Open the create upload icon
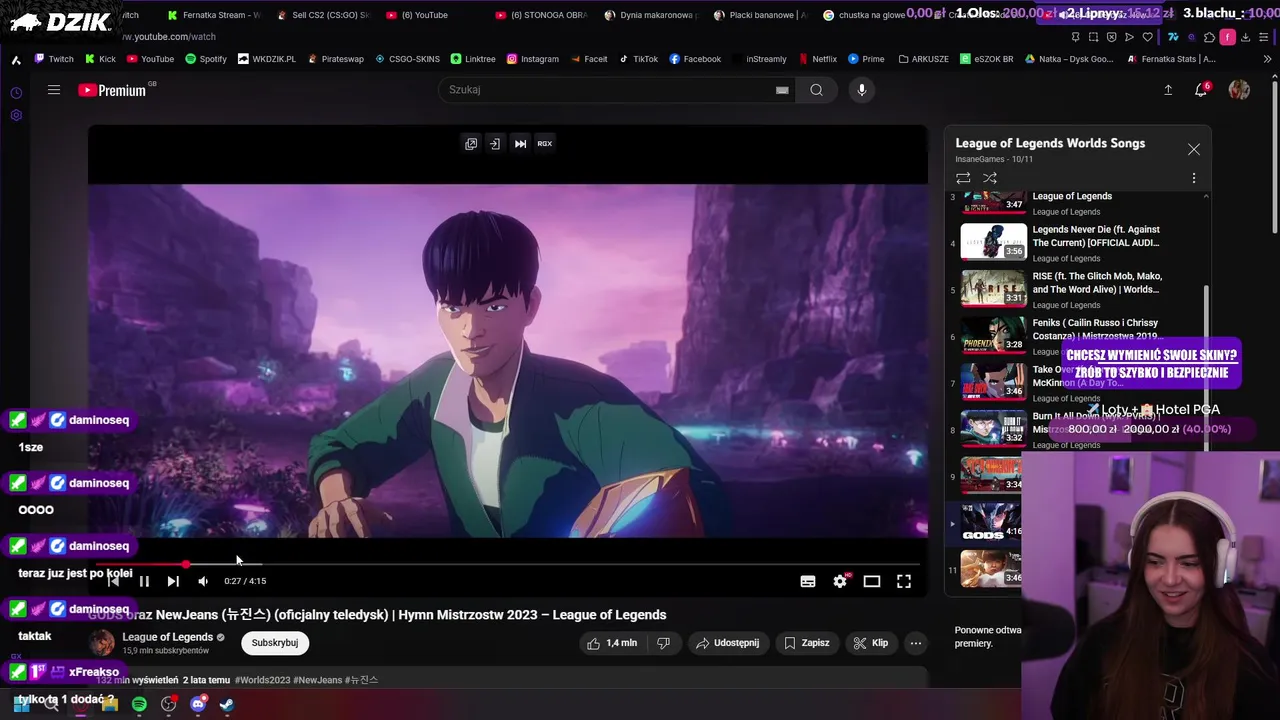The width and height of the screenshot is (1280, 720). 1167,90
